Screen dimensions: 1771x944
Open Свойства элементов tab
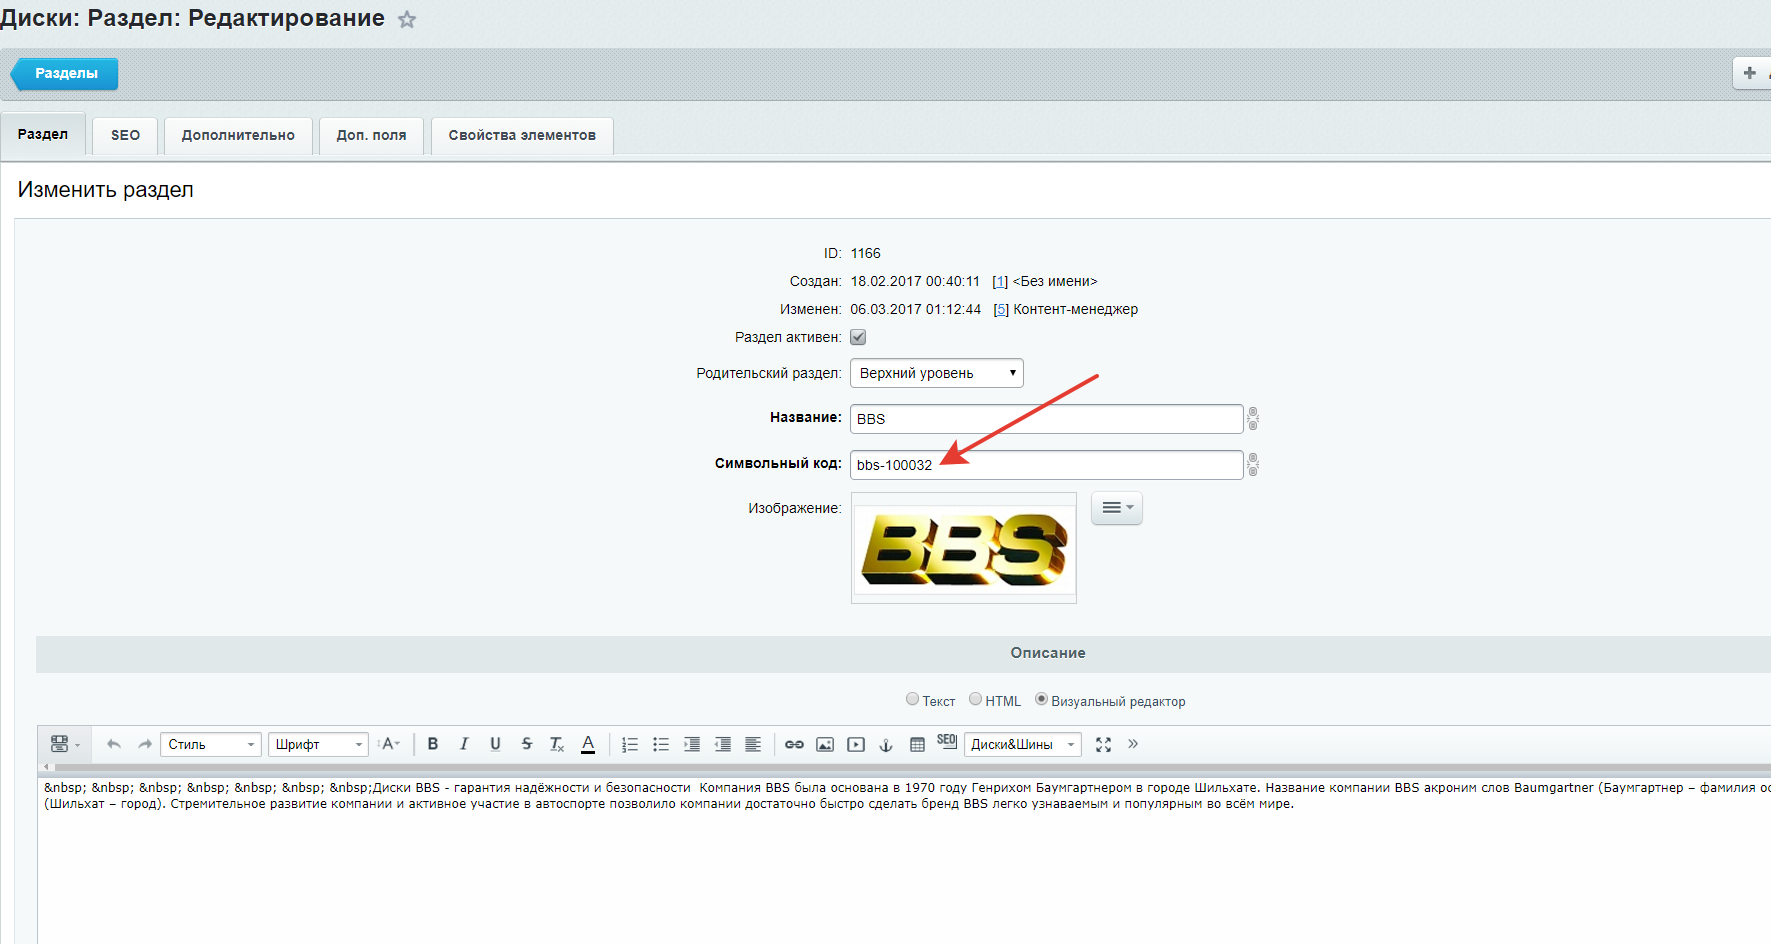coord(522,135)
